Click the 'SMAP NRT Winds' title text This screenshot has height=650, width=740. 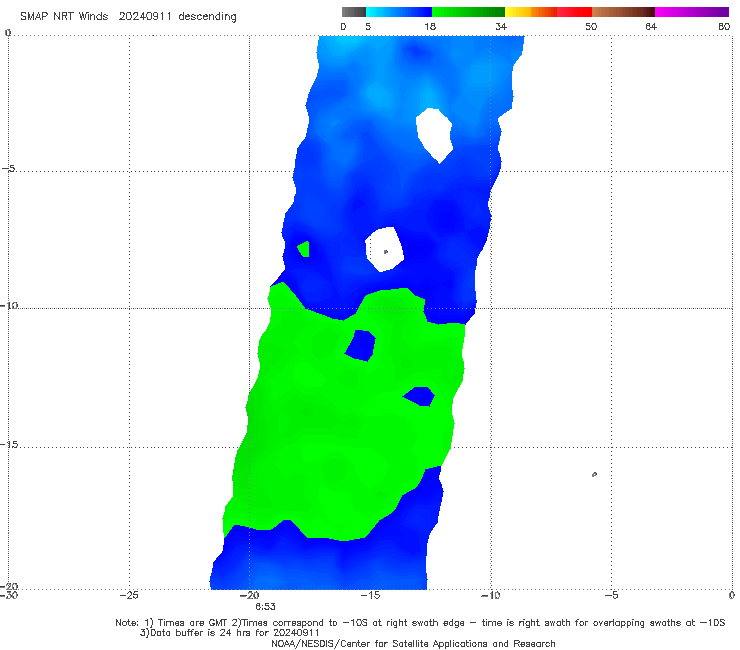click(x=64, y=16)
